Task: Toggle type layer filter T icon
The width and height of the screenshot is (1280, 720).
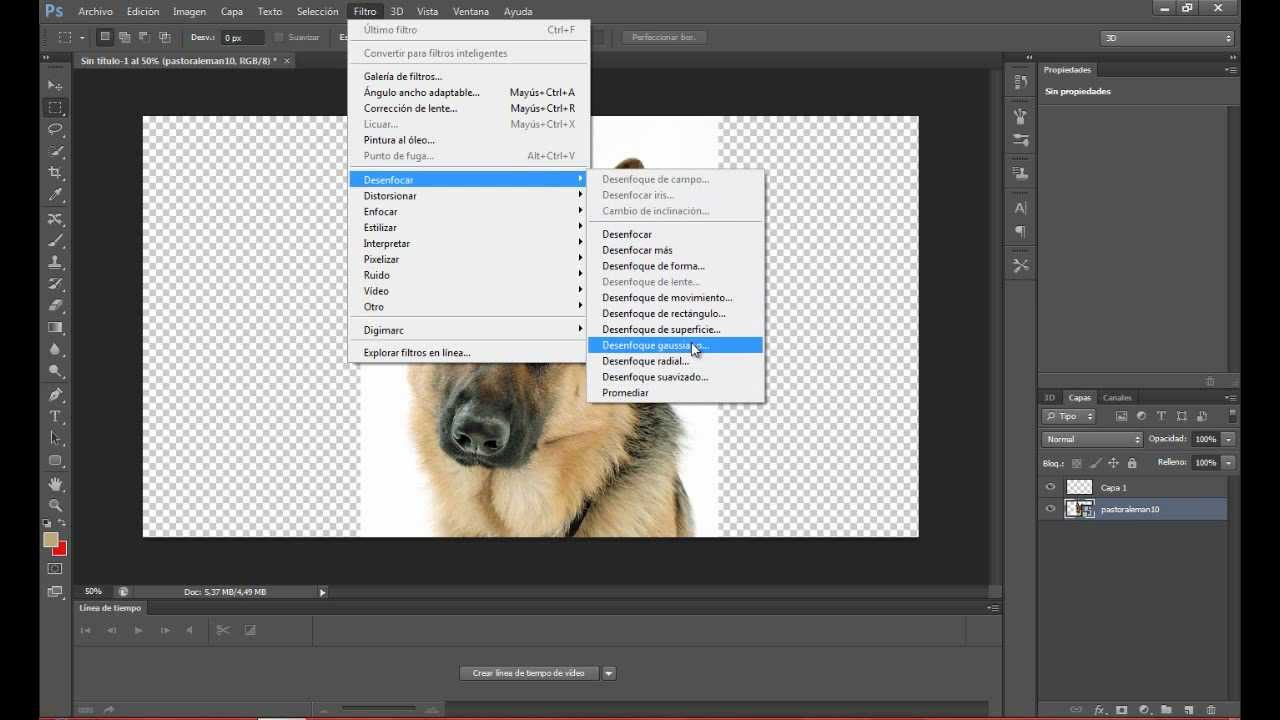Action: [1161, 416]
